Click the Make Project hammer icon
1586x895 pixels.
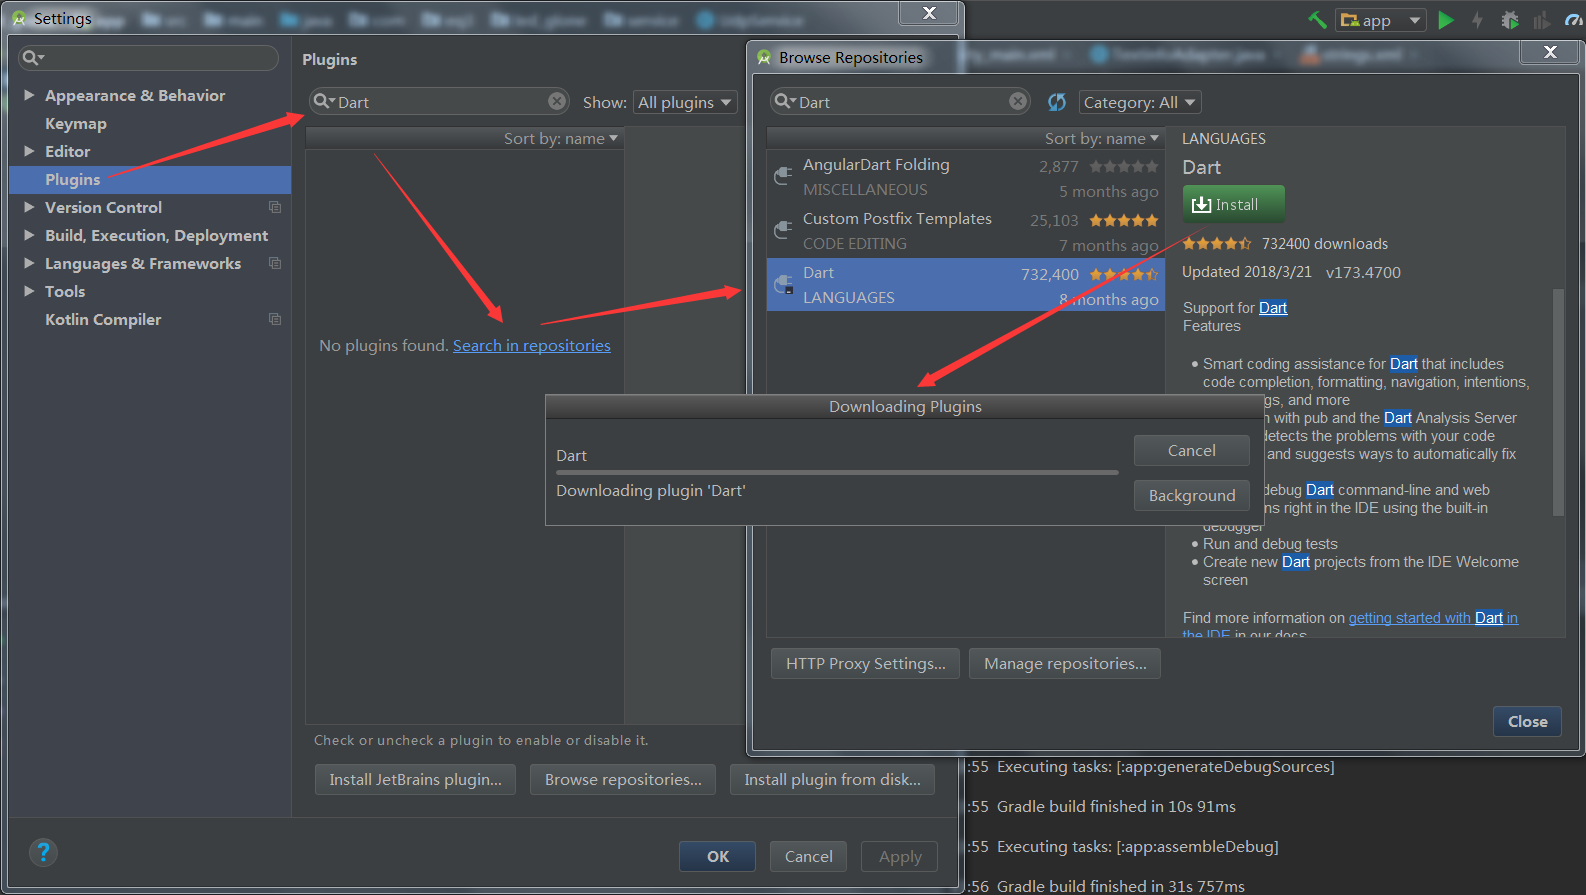(x=1317, y=20)
